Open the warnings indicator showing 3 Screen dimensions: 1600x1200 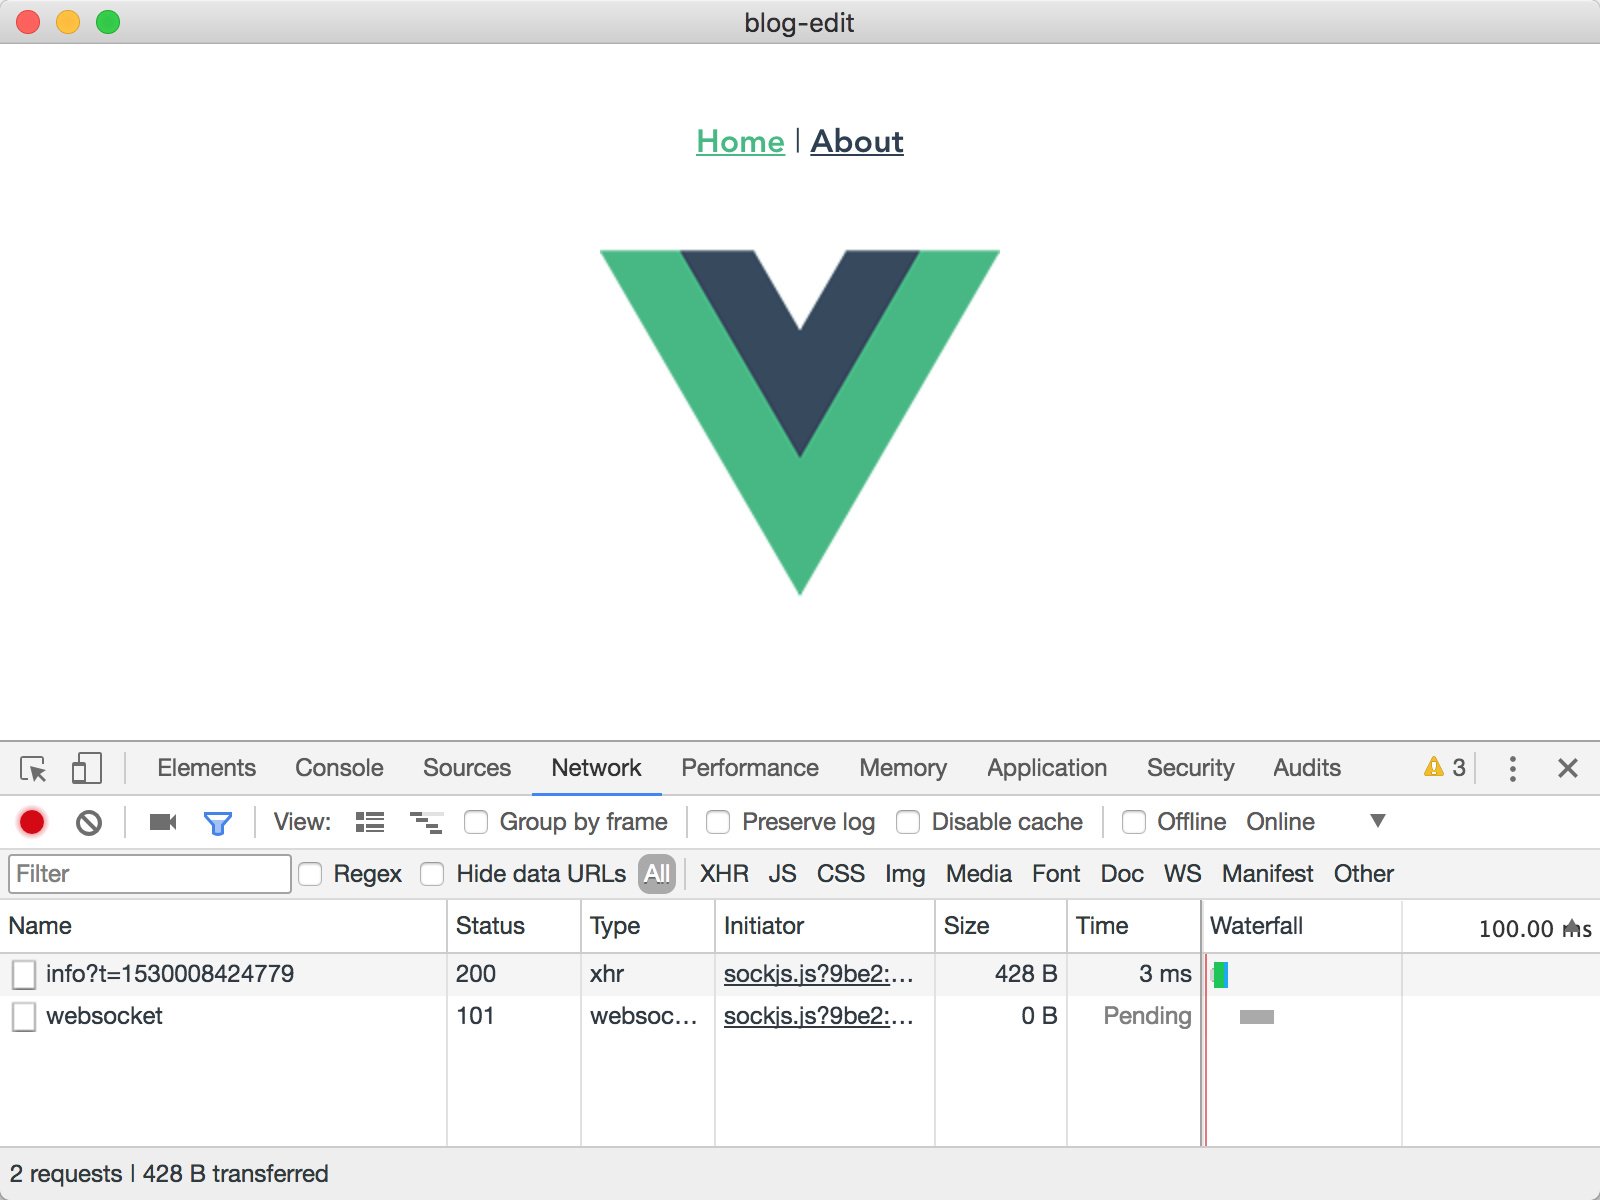click(x=1445, y=767)
